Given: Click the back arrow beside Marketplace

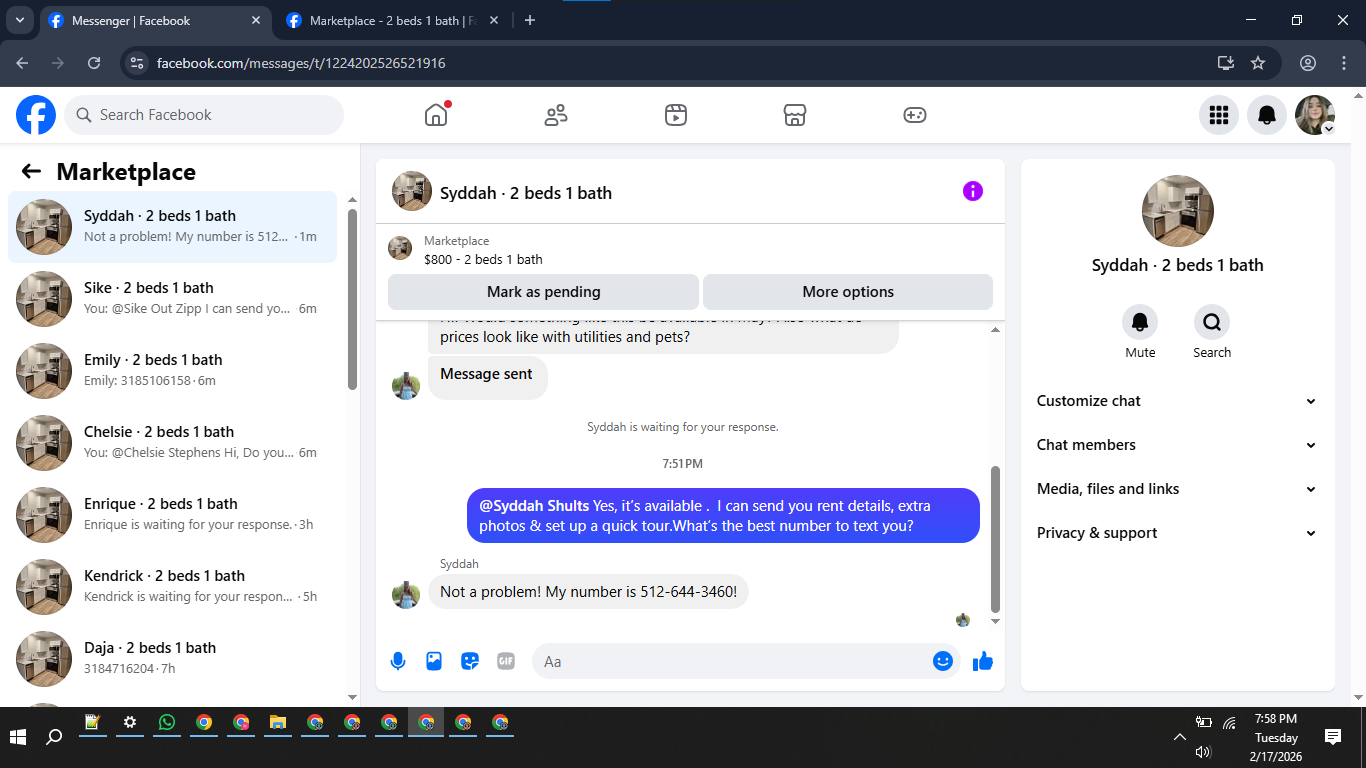Looking at the screenshot, I should pyautogui.click(x=31, y=171).
